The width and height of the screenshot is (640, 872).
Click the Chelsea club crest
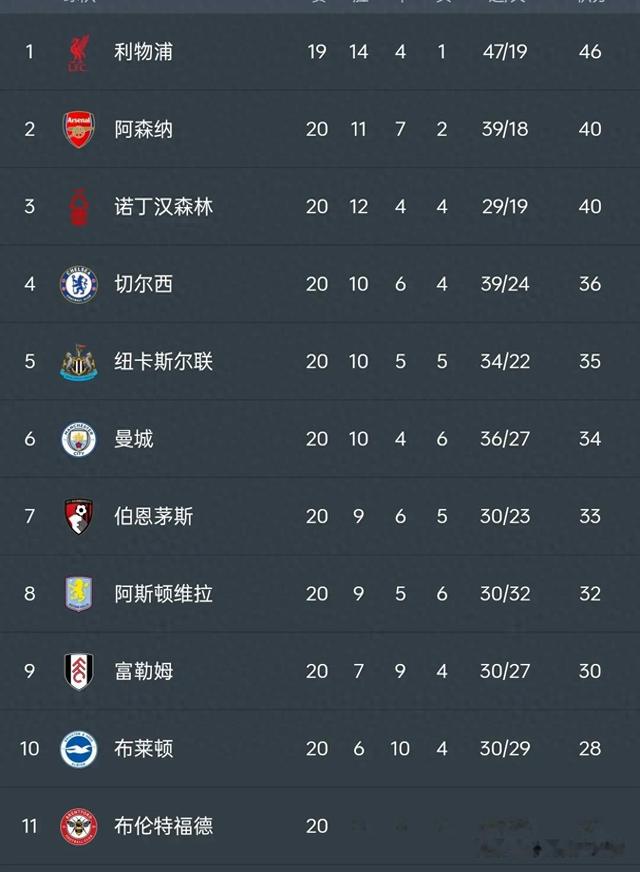tap(79, 284)
